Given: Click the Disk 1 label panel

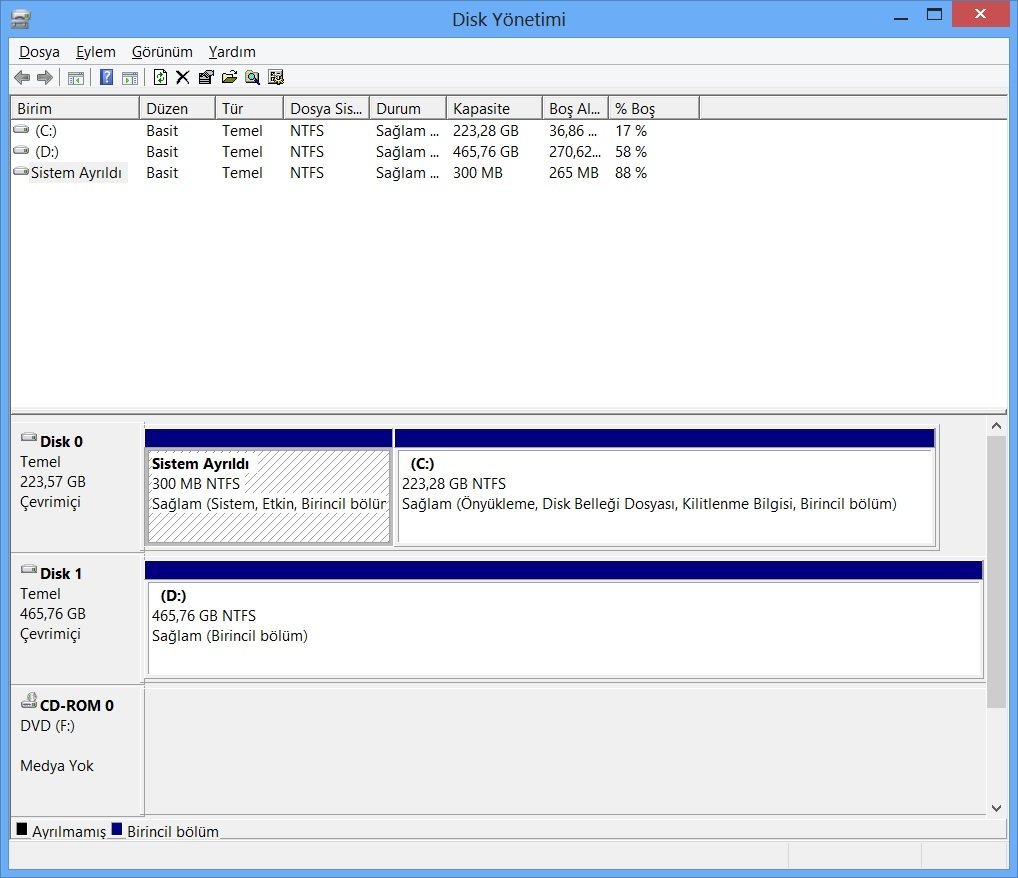Looking at the screenshot, I should [x=77, y=617].
